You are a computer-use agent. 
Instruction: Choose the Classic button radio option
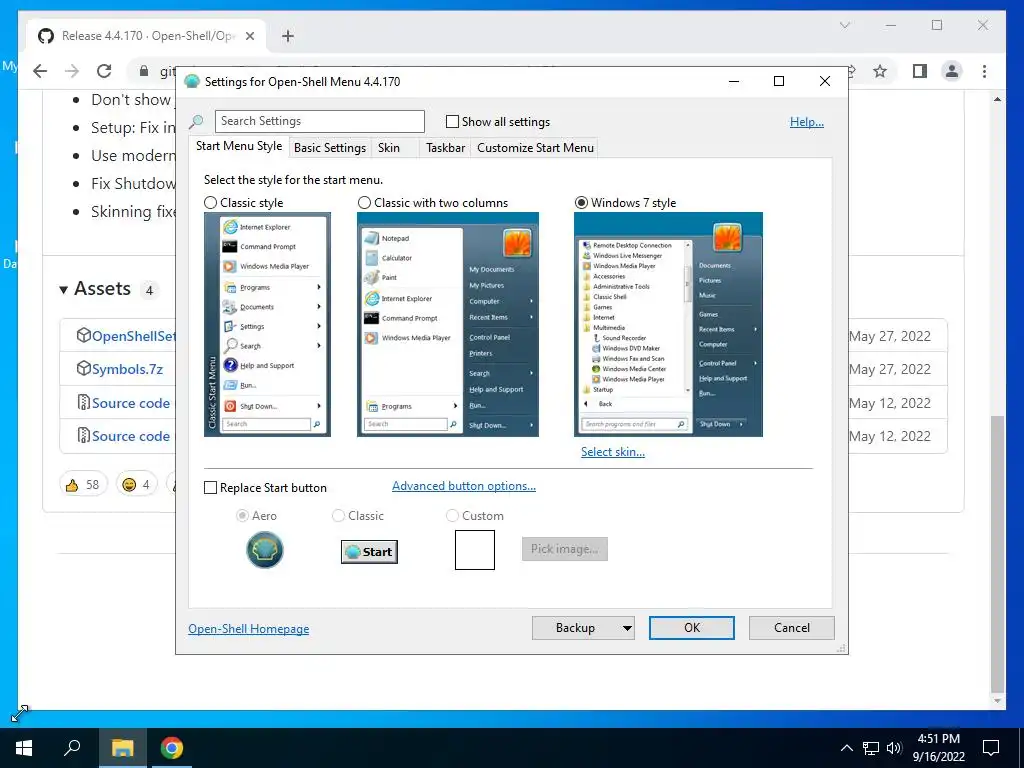(x=338, y=516)
